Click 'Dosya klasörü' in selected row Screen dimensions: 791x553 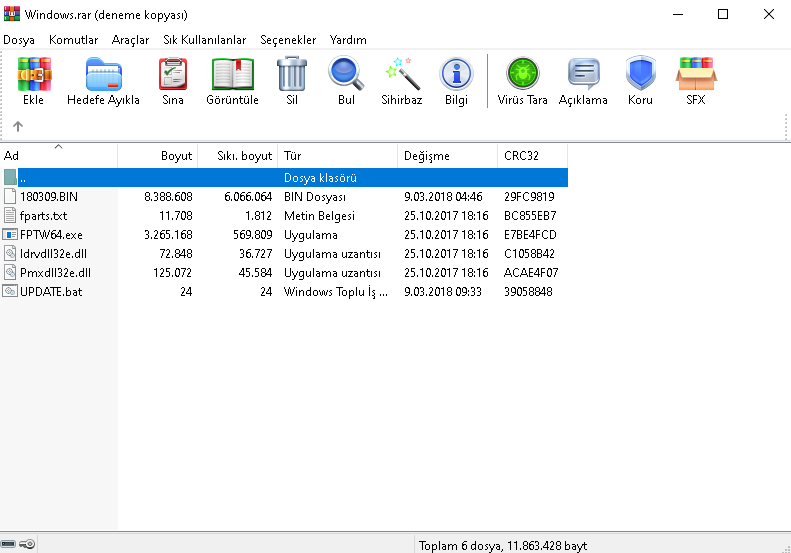pyautogui.click(x=320, y=178)
